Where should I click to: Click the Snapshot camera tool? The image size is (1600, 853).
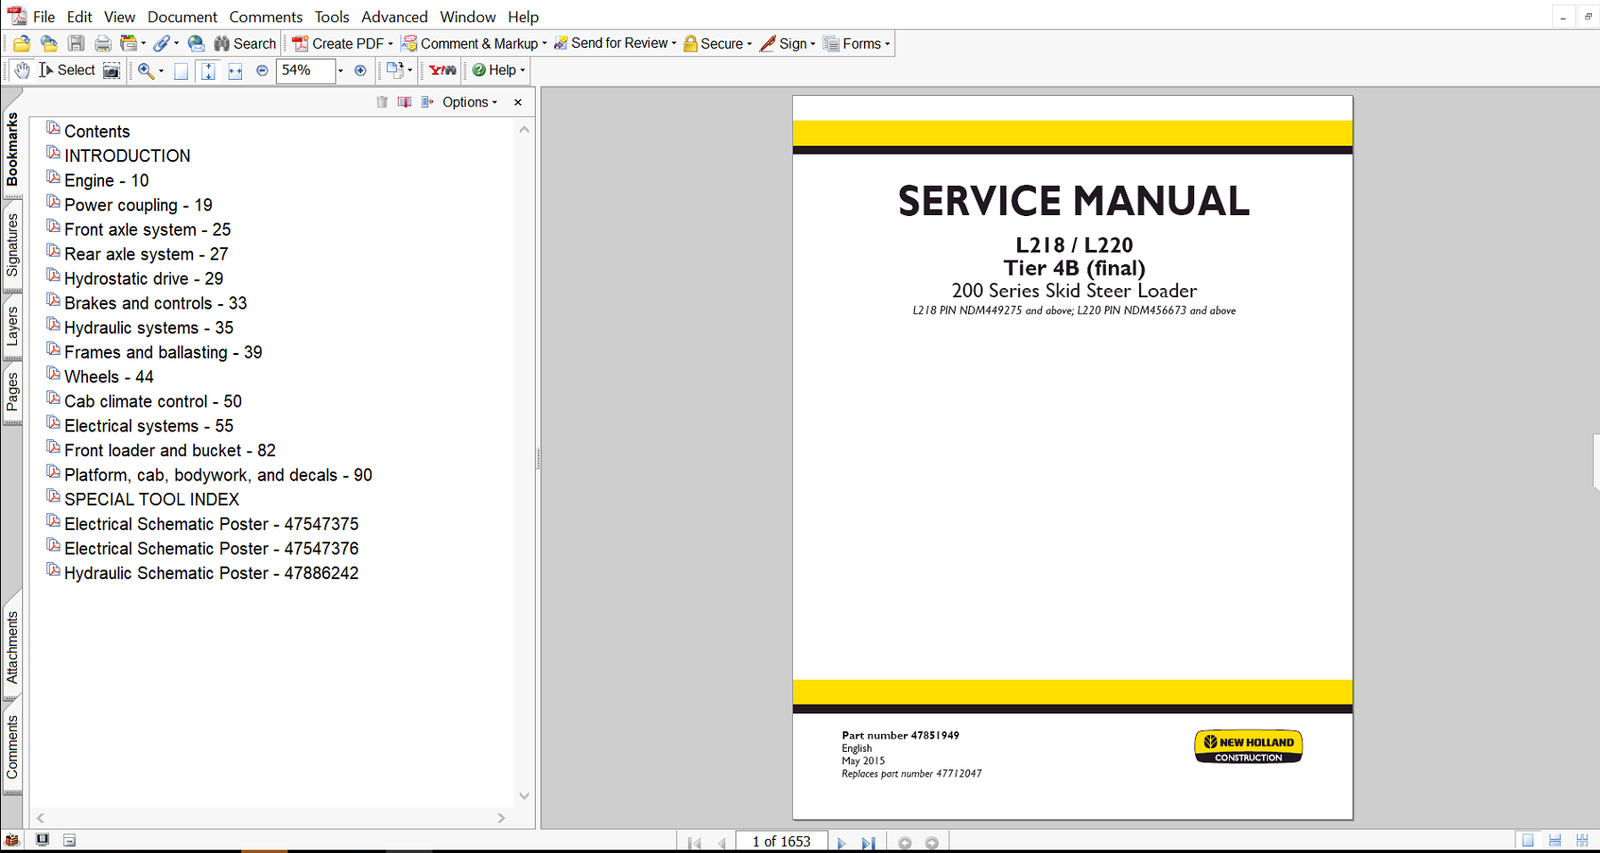coord(112,70)
